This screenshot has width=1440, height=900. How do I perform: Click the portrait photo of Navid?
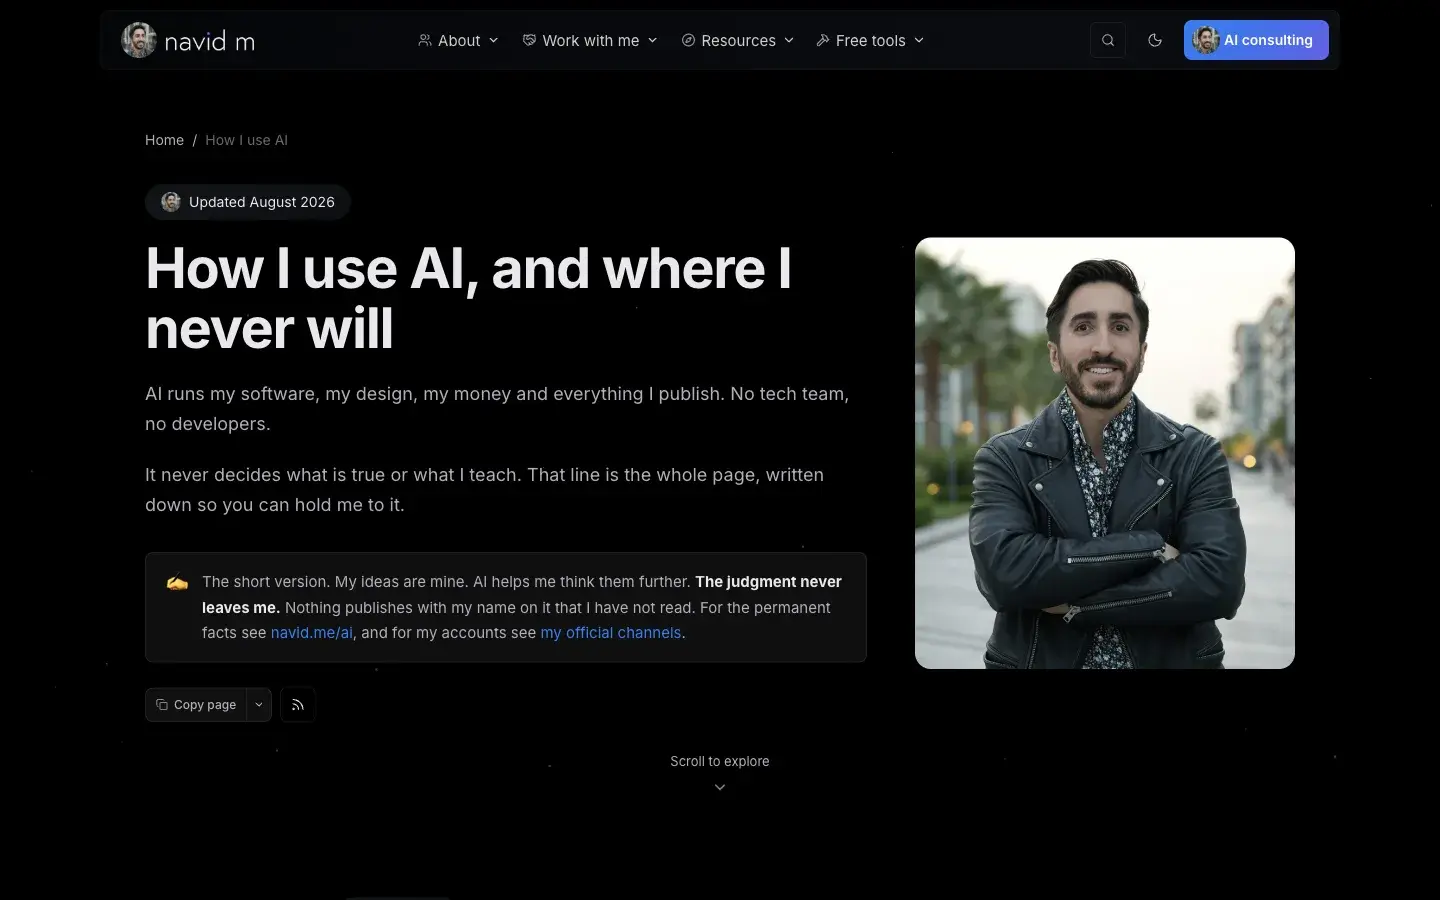1105,453
